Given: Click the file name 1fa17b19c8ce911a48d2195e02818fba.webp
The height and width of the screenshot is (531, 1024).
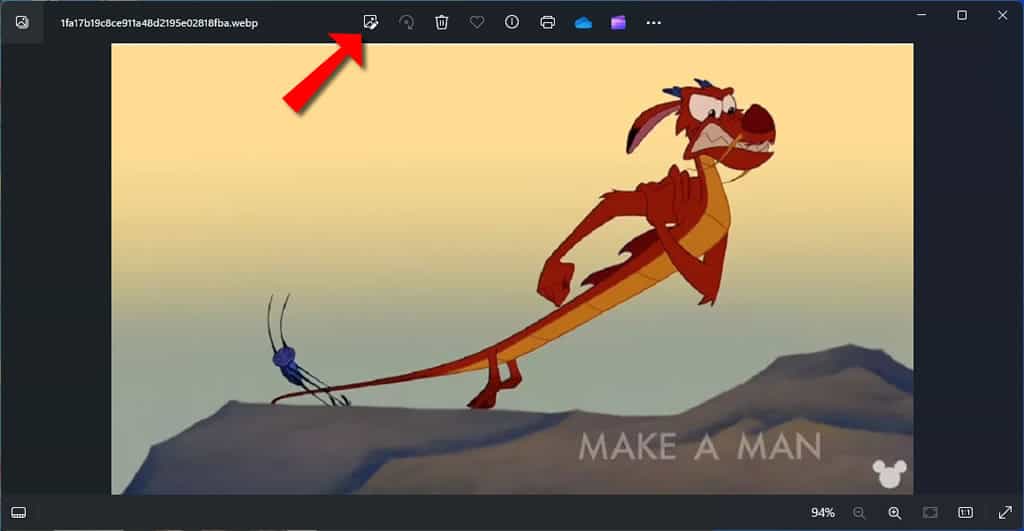Looking at the screenshot, I should coord(159,23).
